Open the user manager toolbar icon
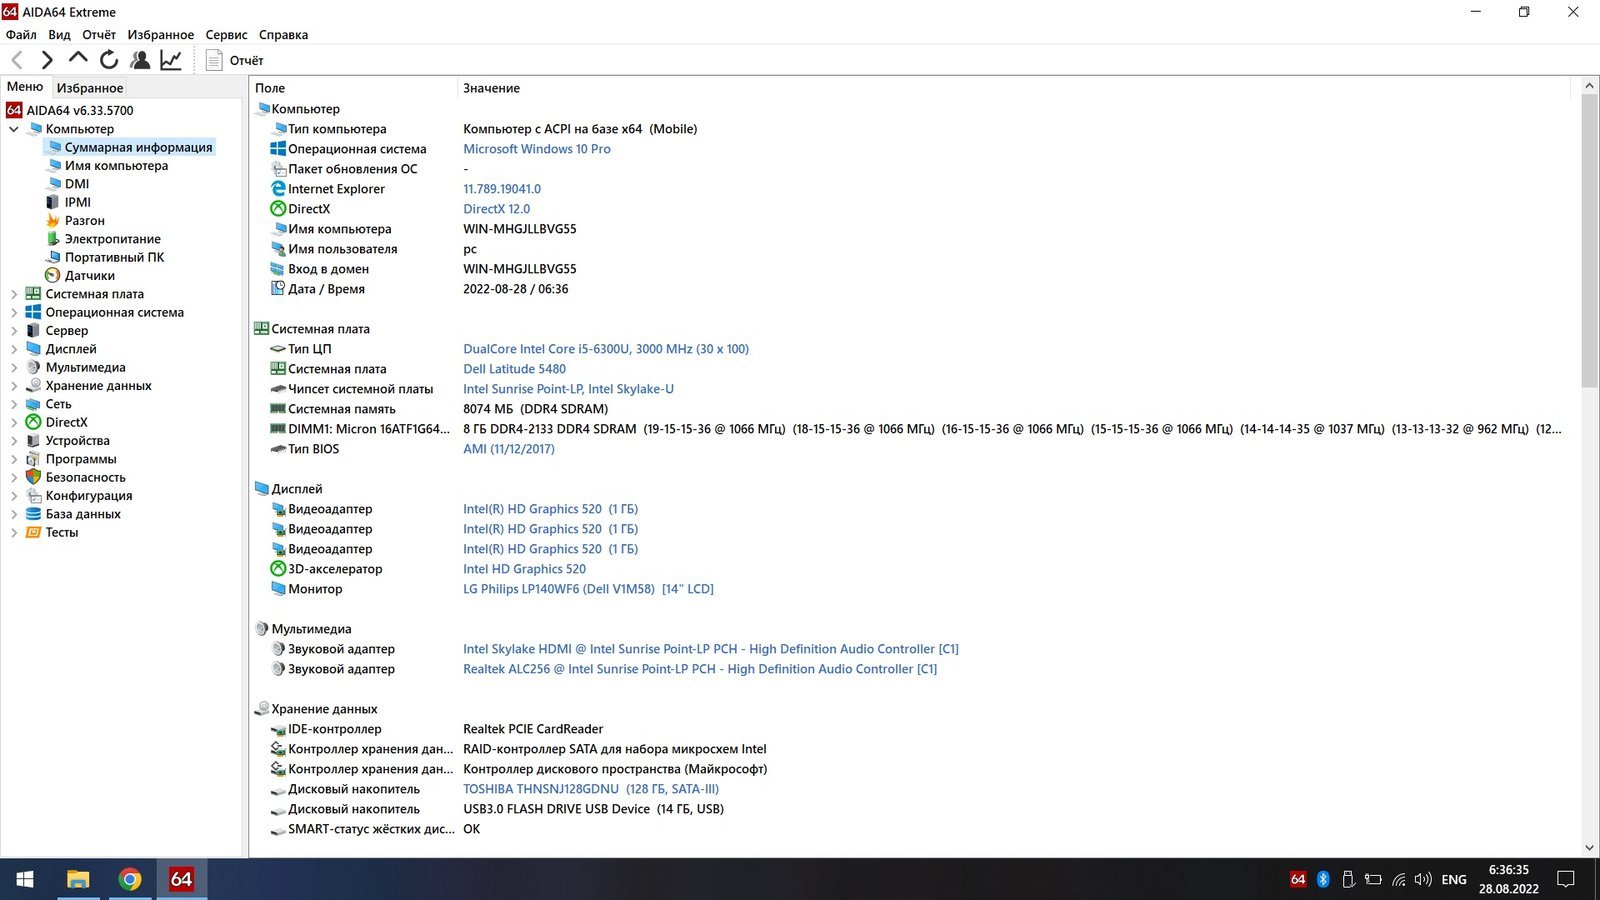 coord(140,60)
